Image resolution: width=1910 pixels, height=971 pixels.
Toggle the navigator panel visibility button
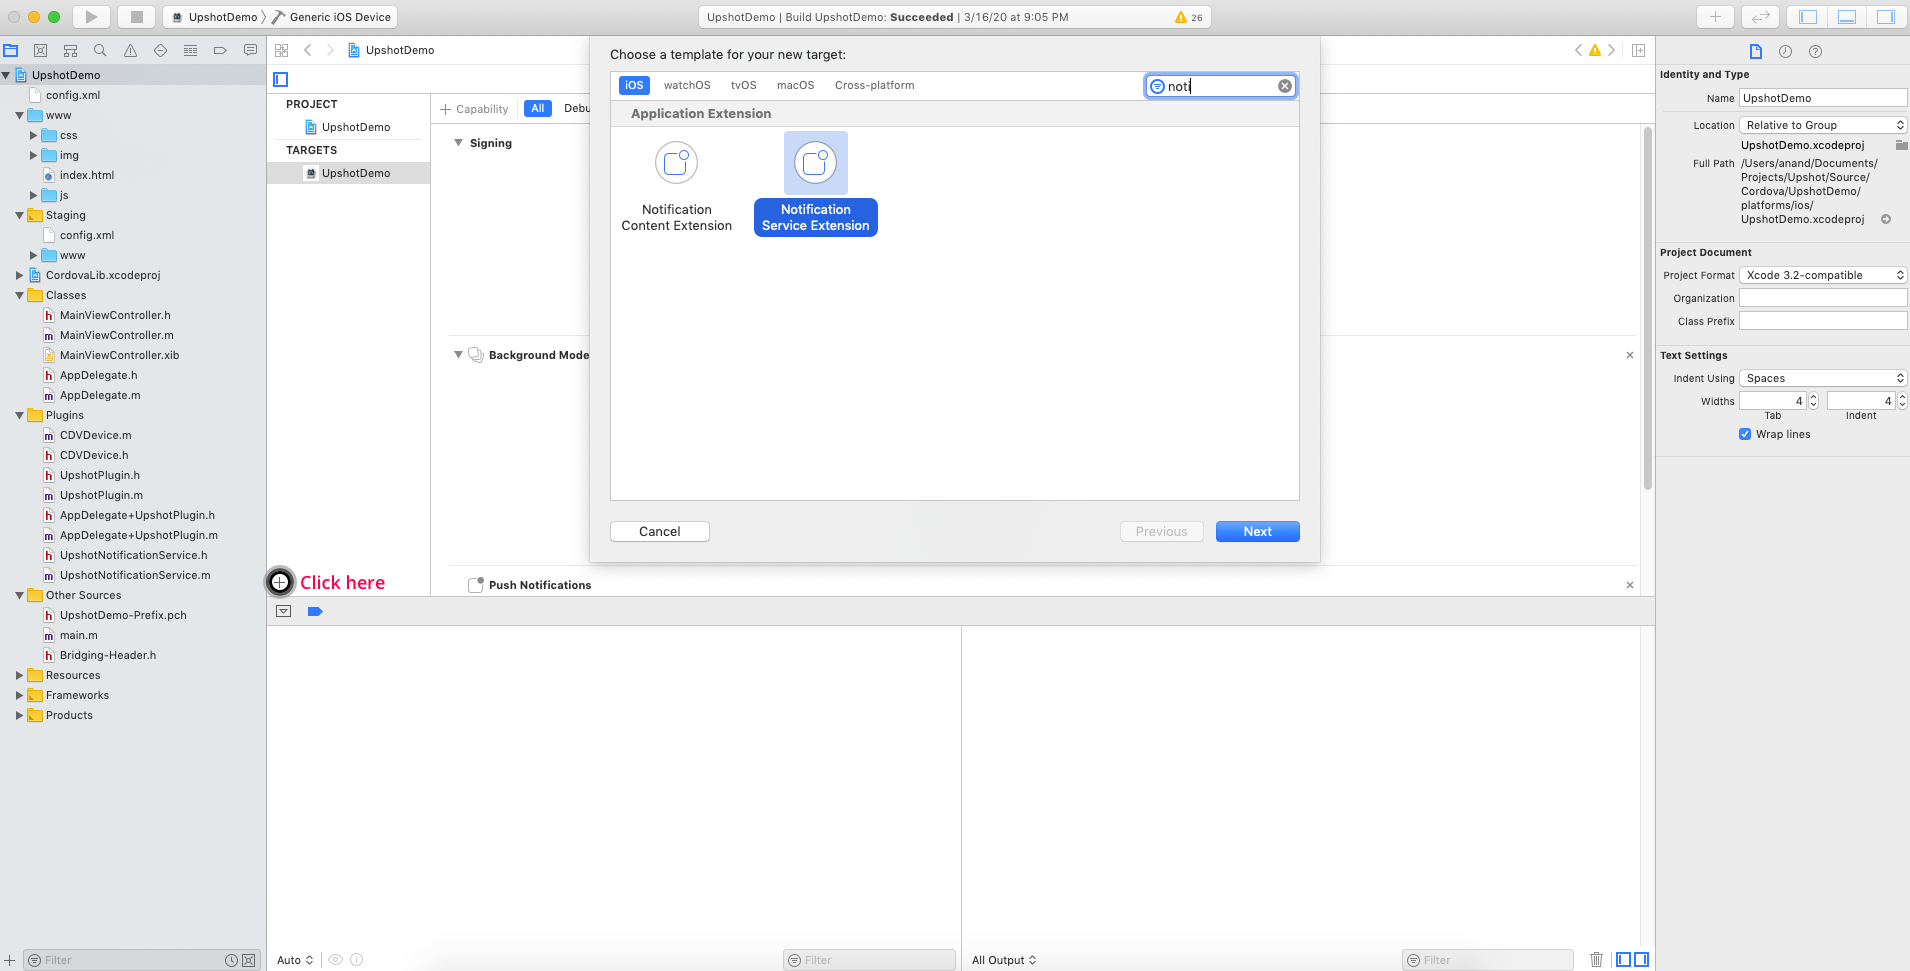pyautogui.click(x=1808, y=17)
